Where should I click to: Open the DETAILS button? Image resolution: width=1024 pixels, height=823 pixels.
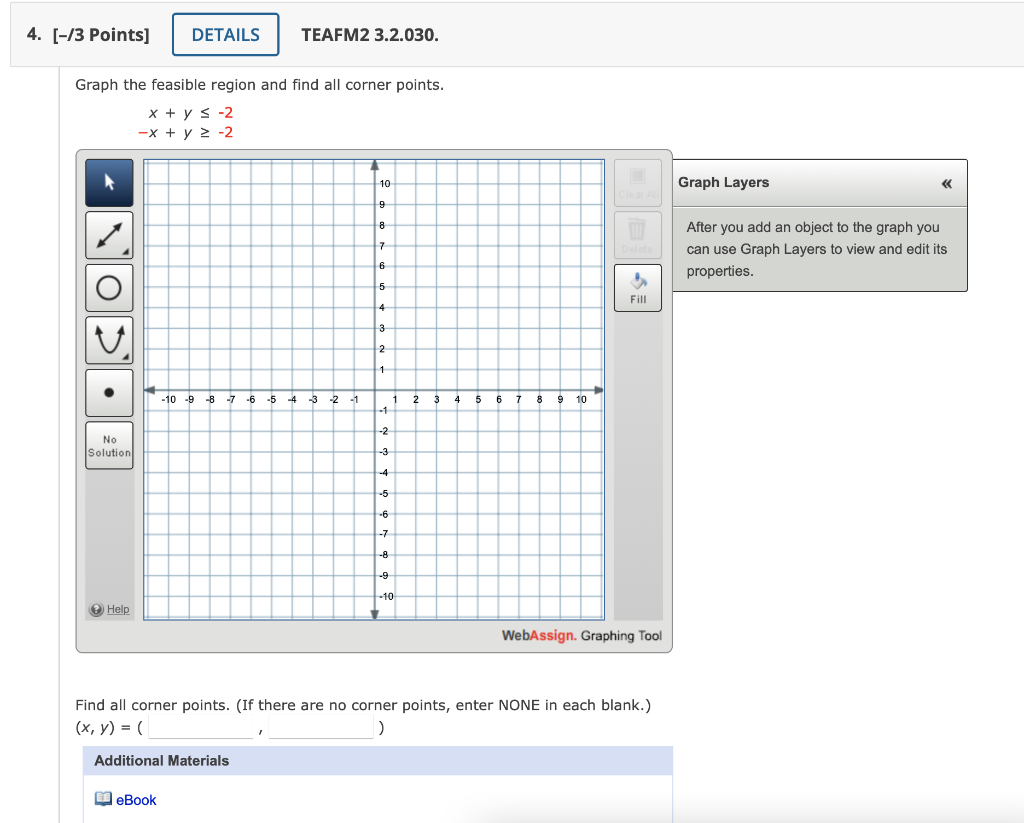click(x=226, y=35)
